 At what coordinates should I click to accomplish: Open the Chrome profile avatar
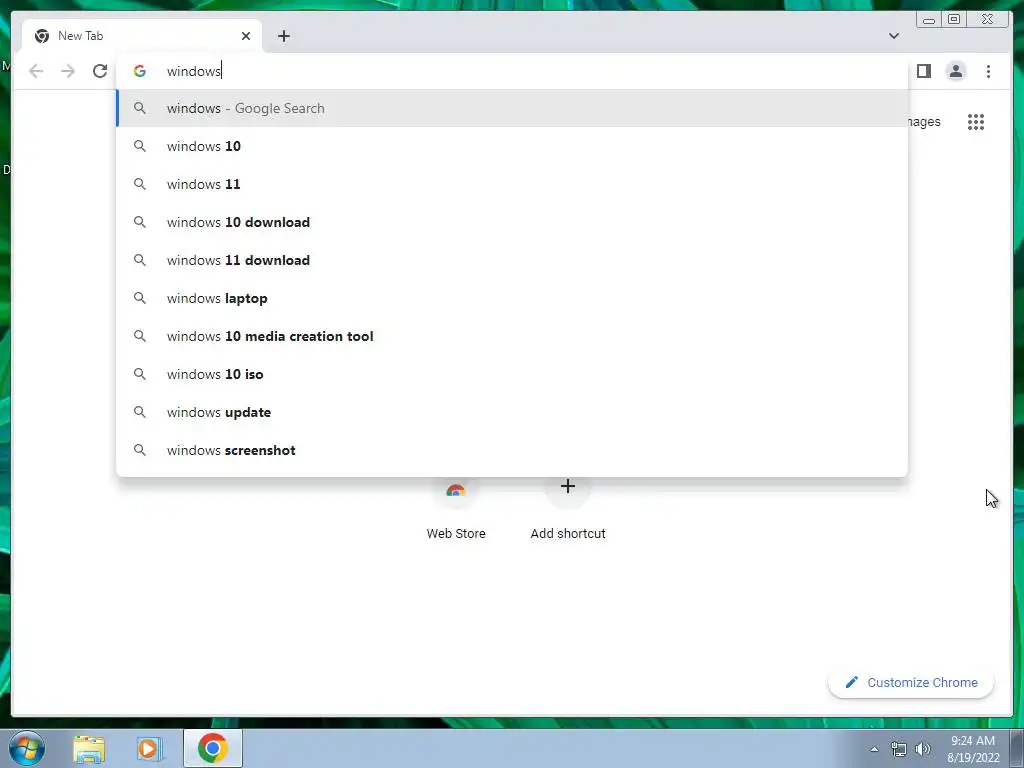pyautogui.click(x=955, y=71)
